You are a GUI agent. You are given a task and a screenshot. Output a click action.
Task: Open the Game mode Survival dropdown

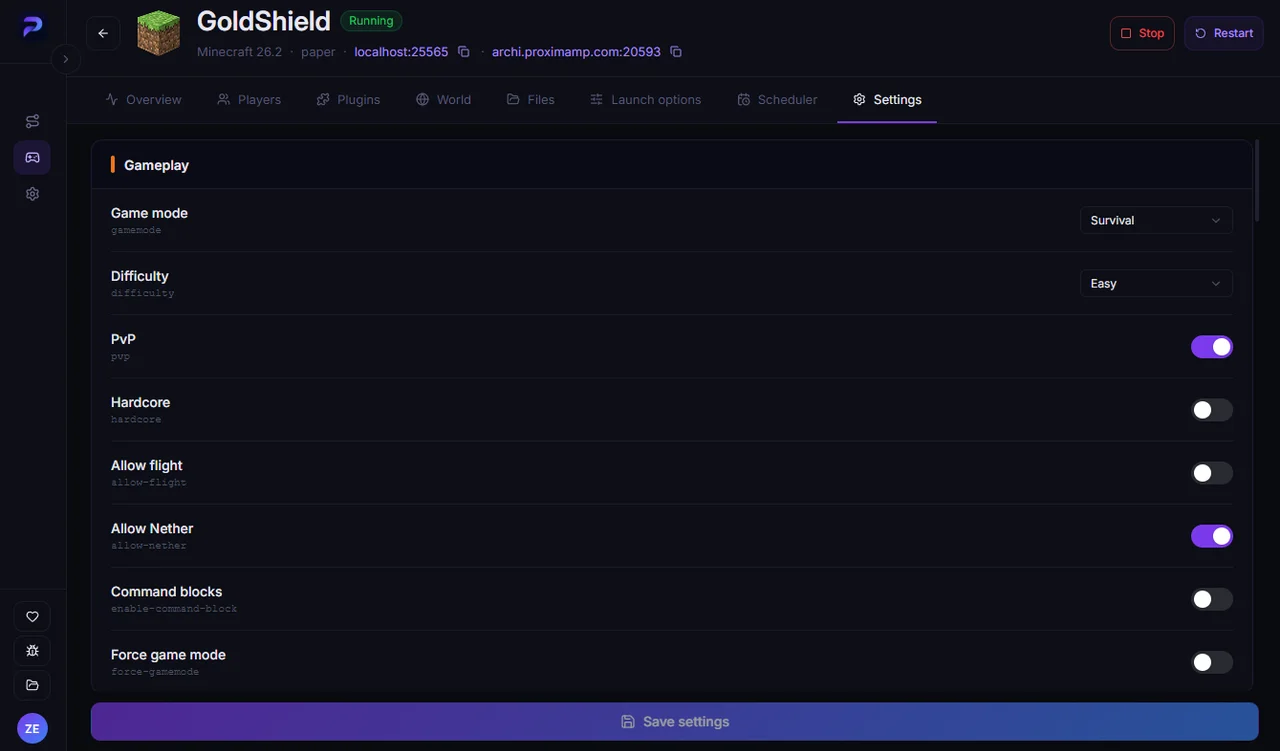(x=1156, y=220)
